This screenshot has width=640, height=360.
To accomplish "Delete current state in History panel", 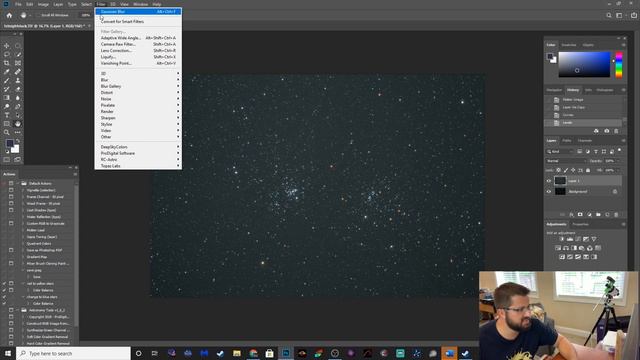I will click(616, 131).
